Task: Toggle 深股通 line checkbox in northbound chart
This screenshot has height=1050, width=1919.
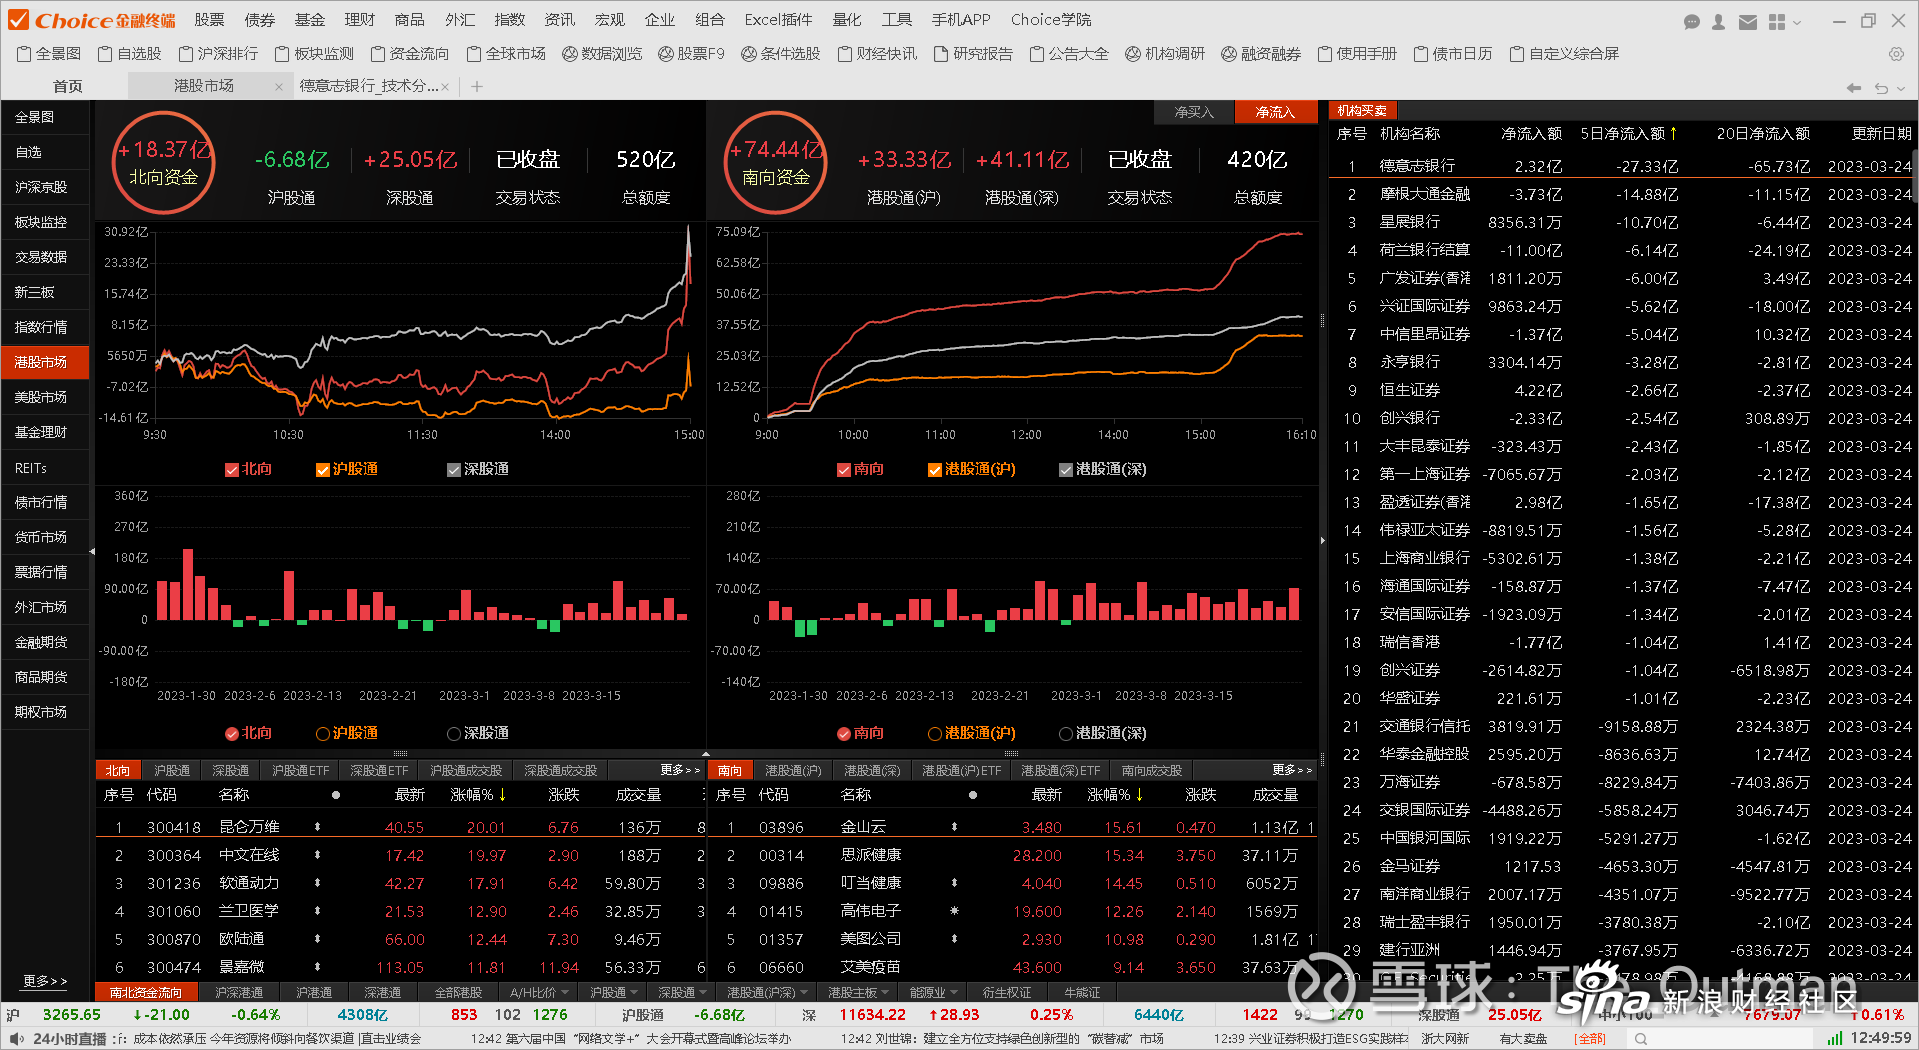Action: tap(454, 470)
